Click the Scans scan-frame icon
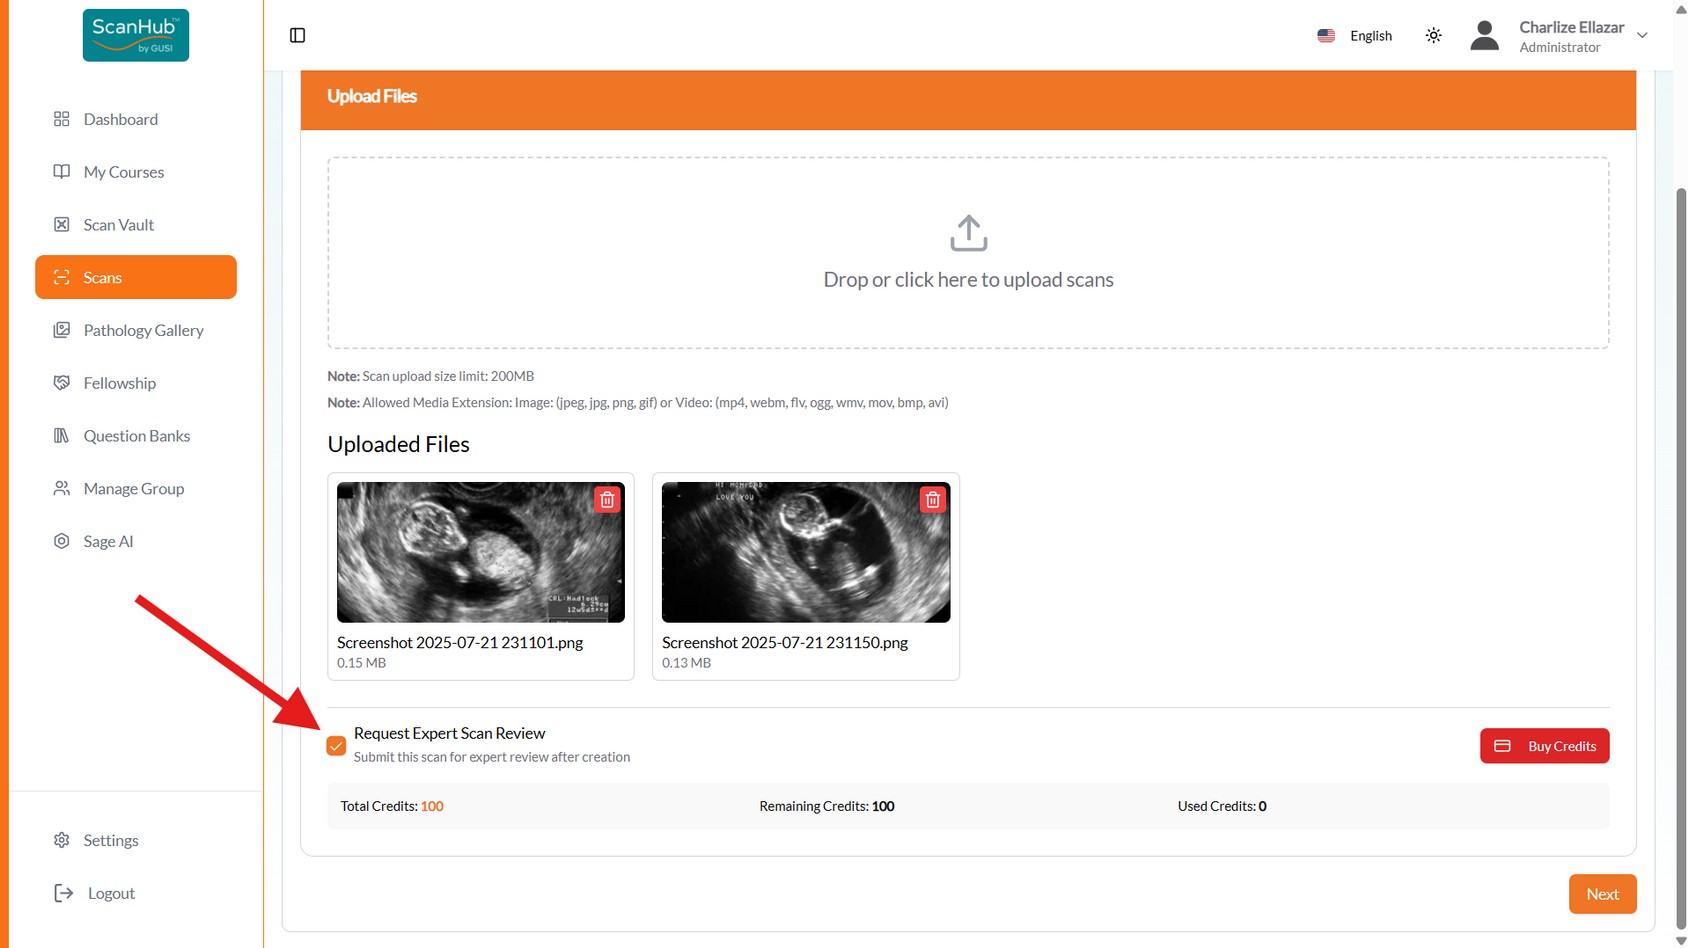The height and width of the screenshot is (948, 1688). (62, 277)
